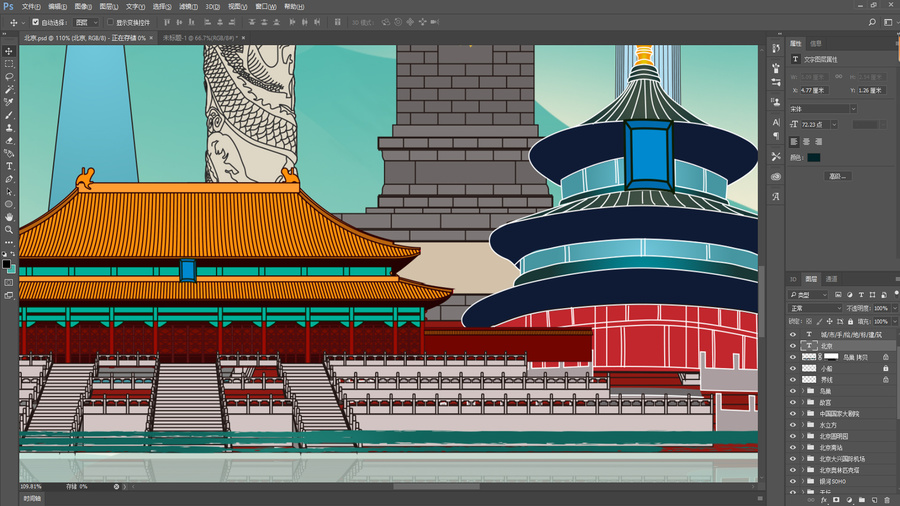900x506 pixels.
Task: Click the zoom percentage 109.81% field
Action: click(x=31, y=486)
